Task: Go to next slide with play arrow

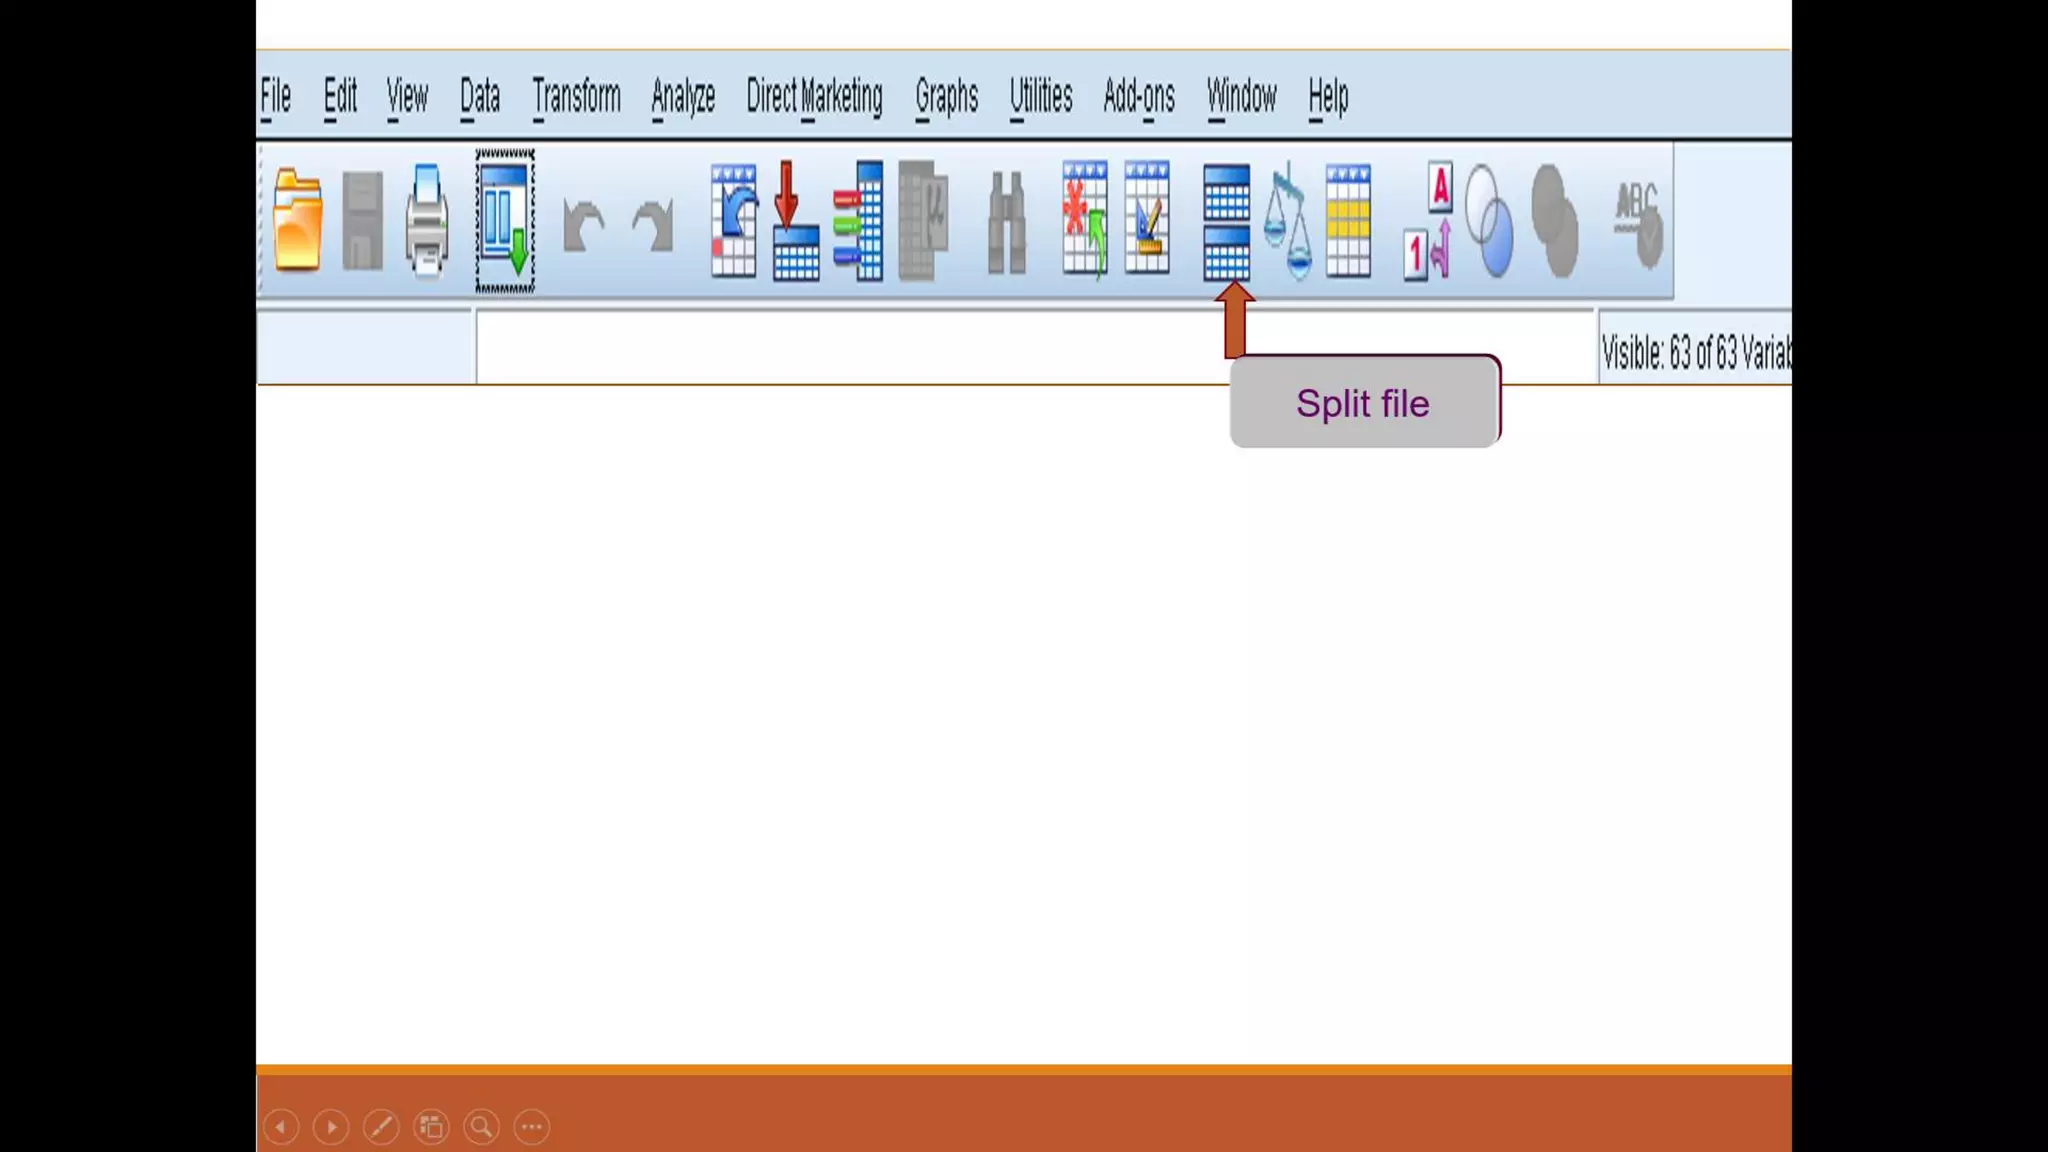Action: pos(331,1127)
